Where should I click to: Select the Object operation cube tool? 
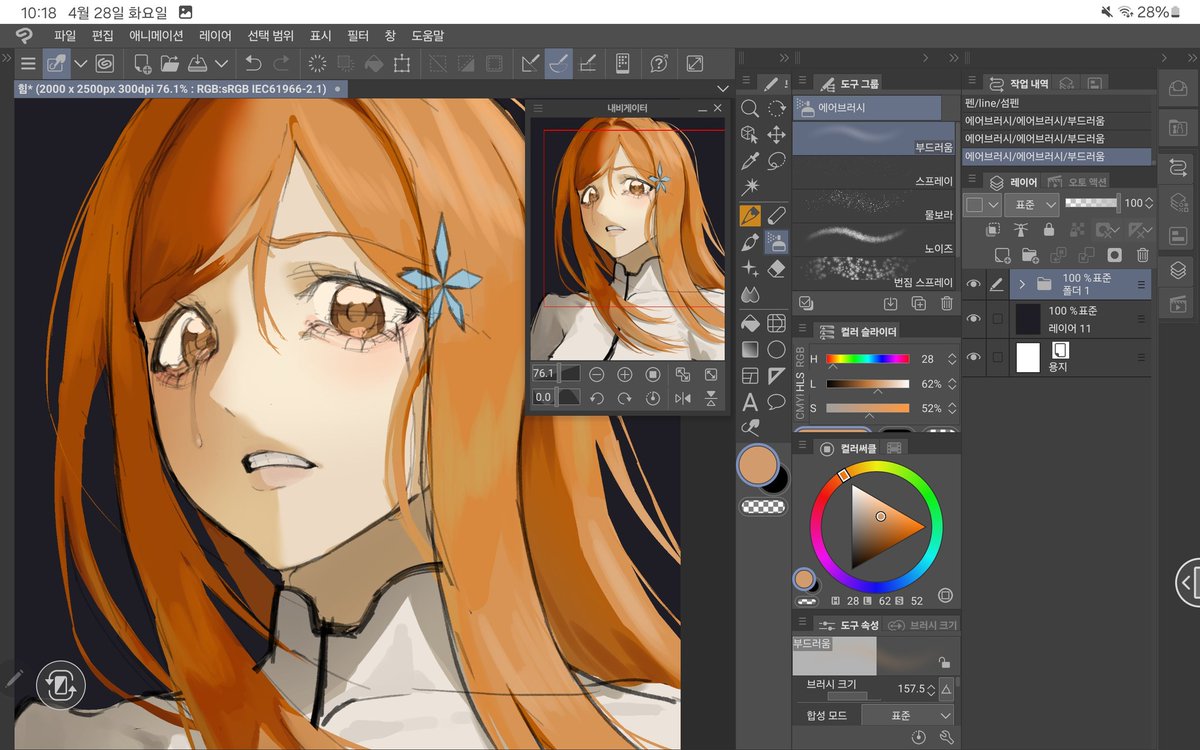tap(749, 134)
